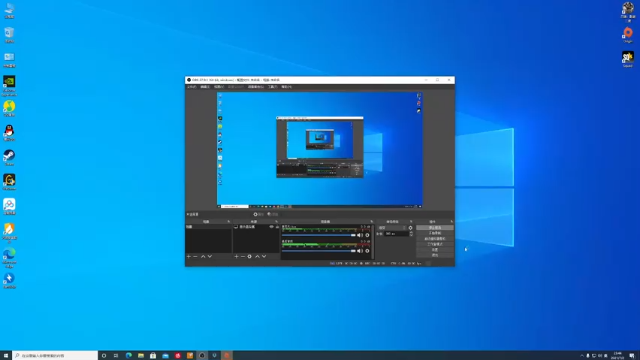Click the transition duration field in Scene Transitions
The image size is (640, 360).
[x=396, y=233]
